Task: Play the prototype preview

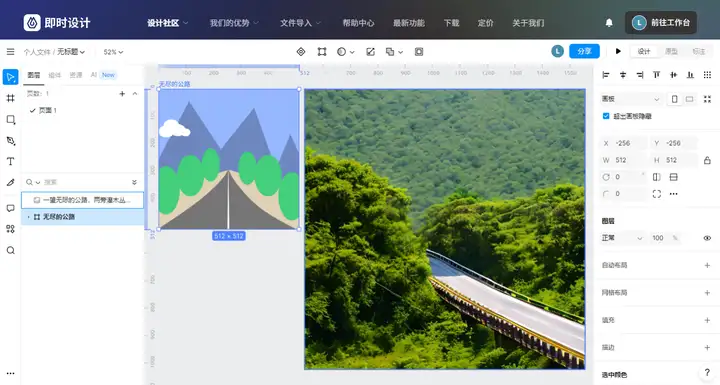Action: 618,51
